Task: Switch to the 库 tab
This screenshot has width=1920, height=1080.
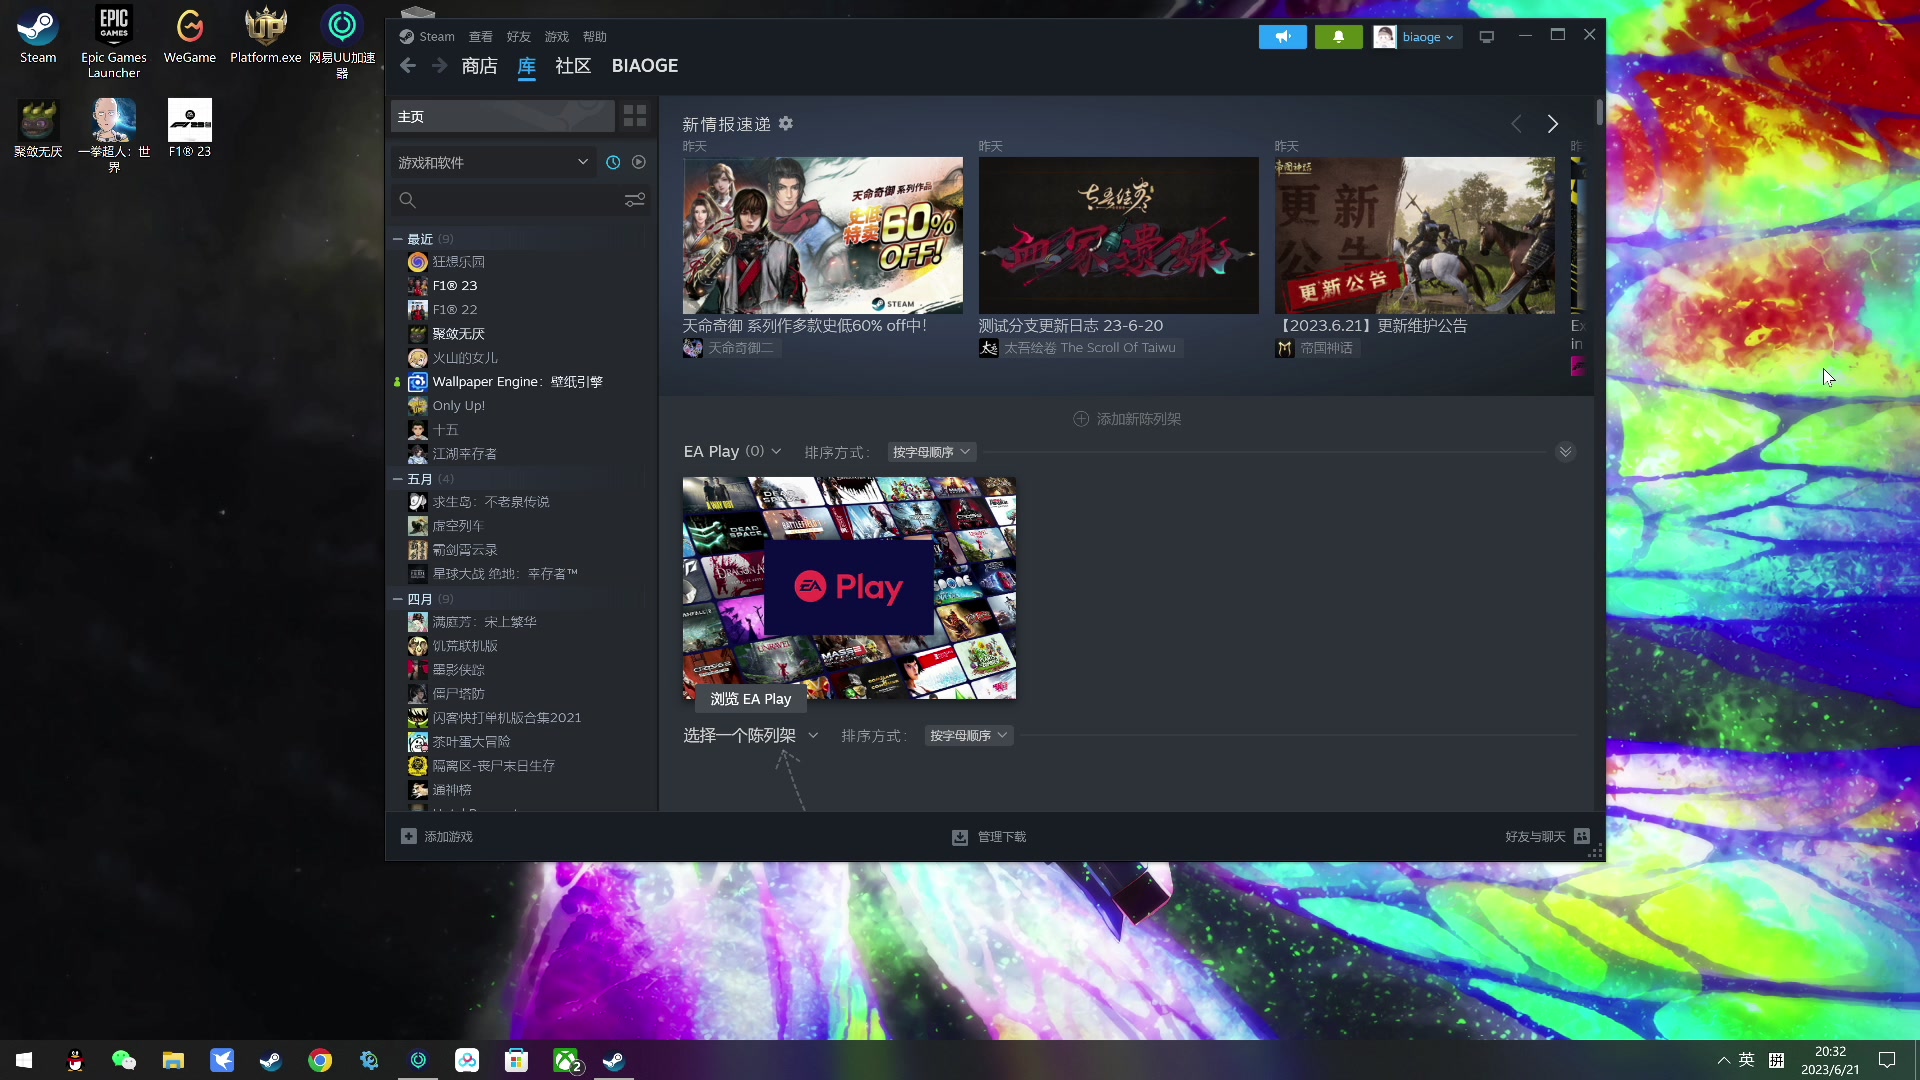Action: point(527,66)
